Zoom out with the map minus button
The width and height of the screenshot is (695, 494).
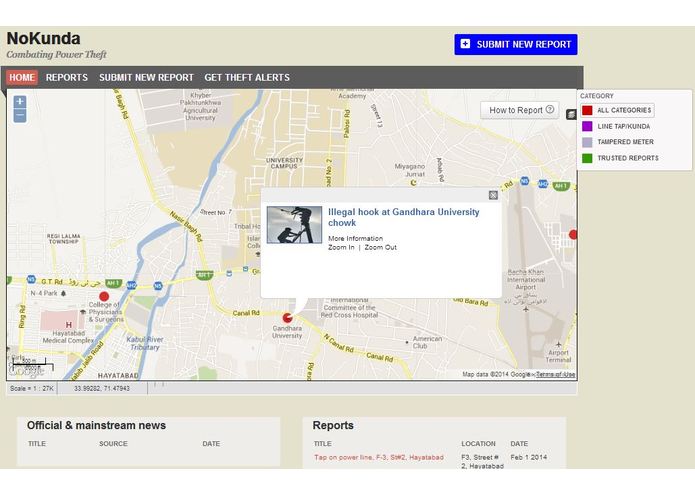pos(20,116)
